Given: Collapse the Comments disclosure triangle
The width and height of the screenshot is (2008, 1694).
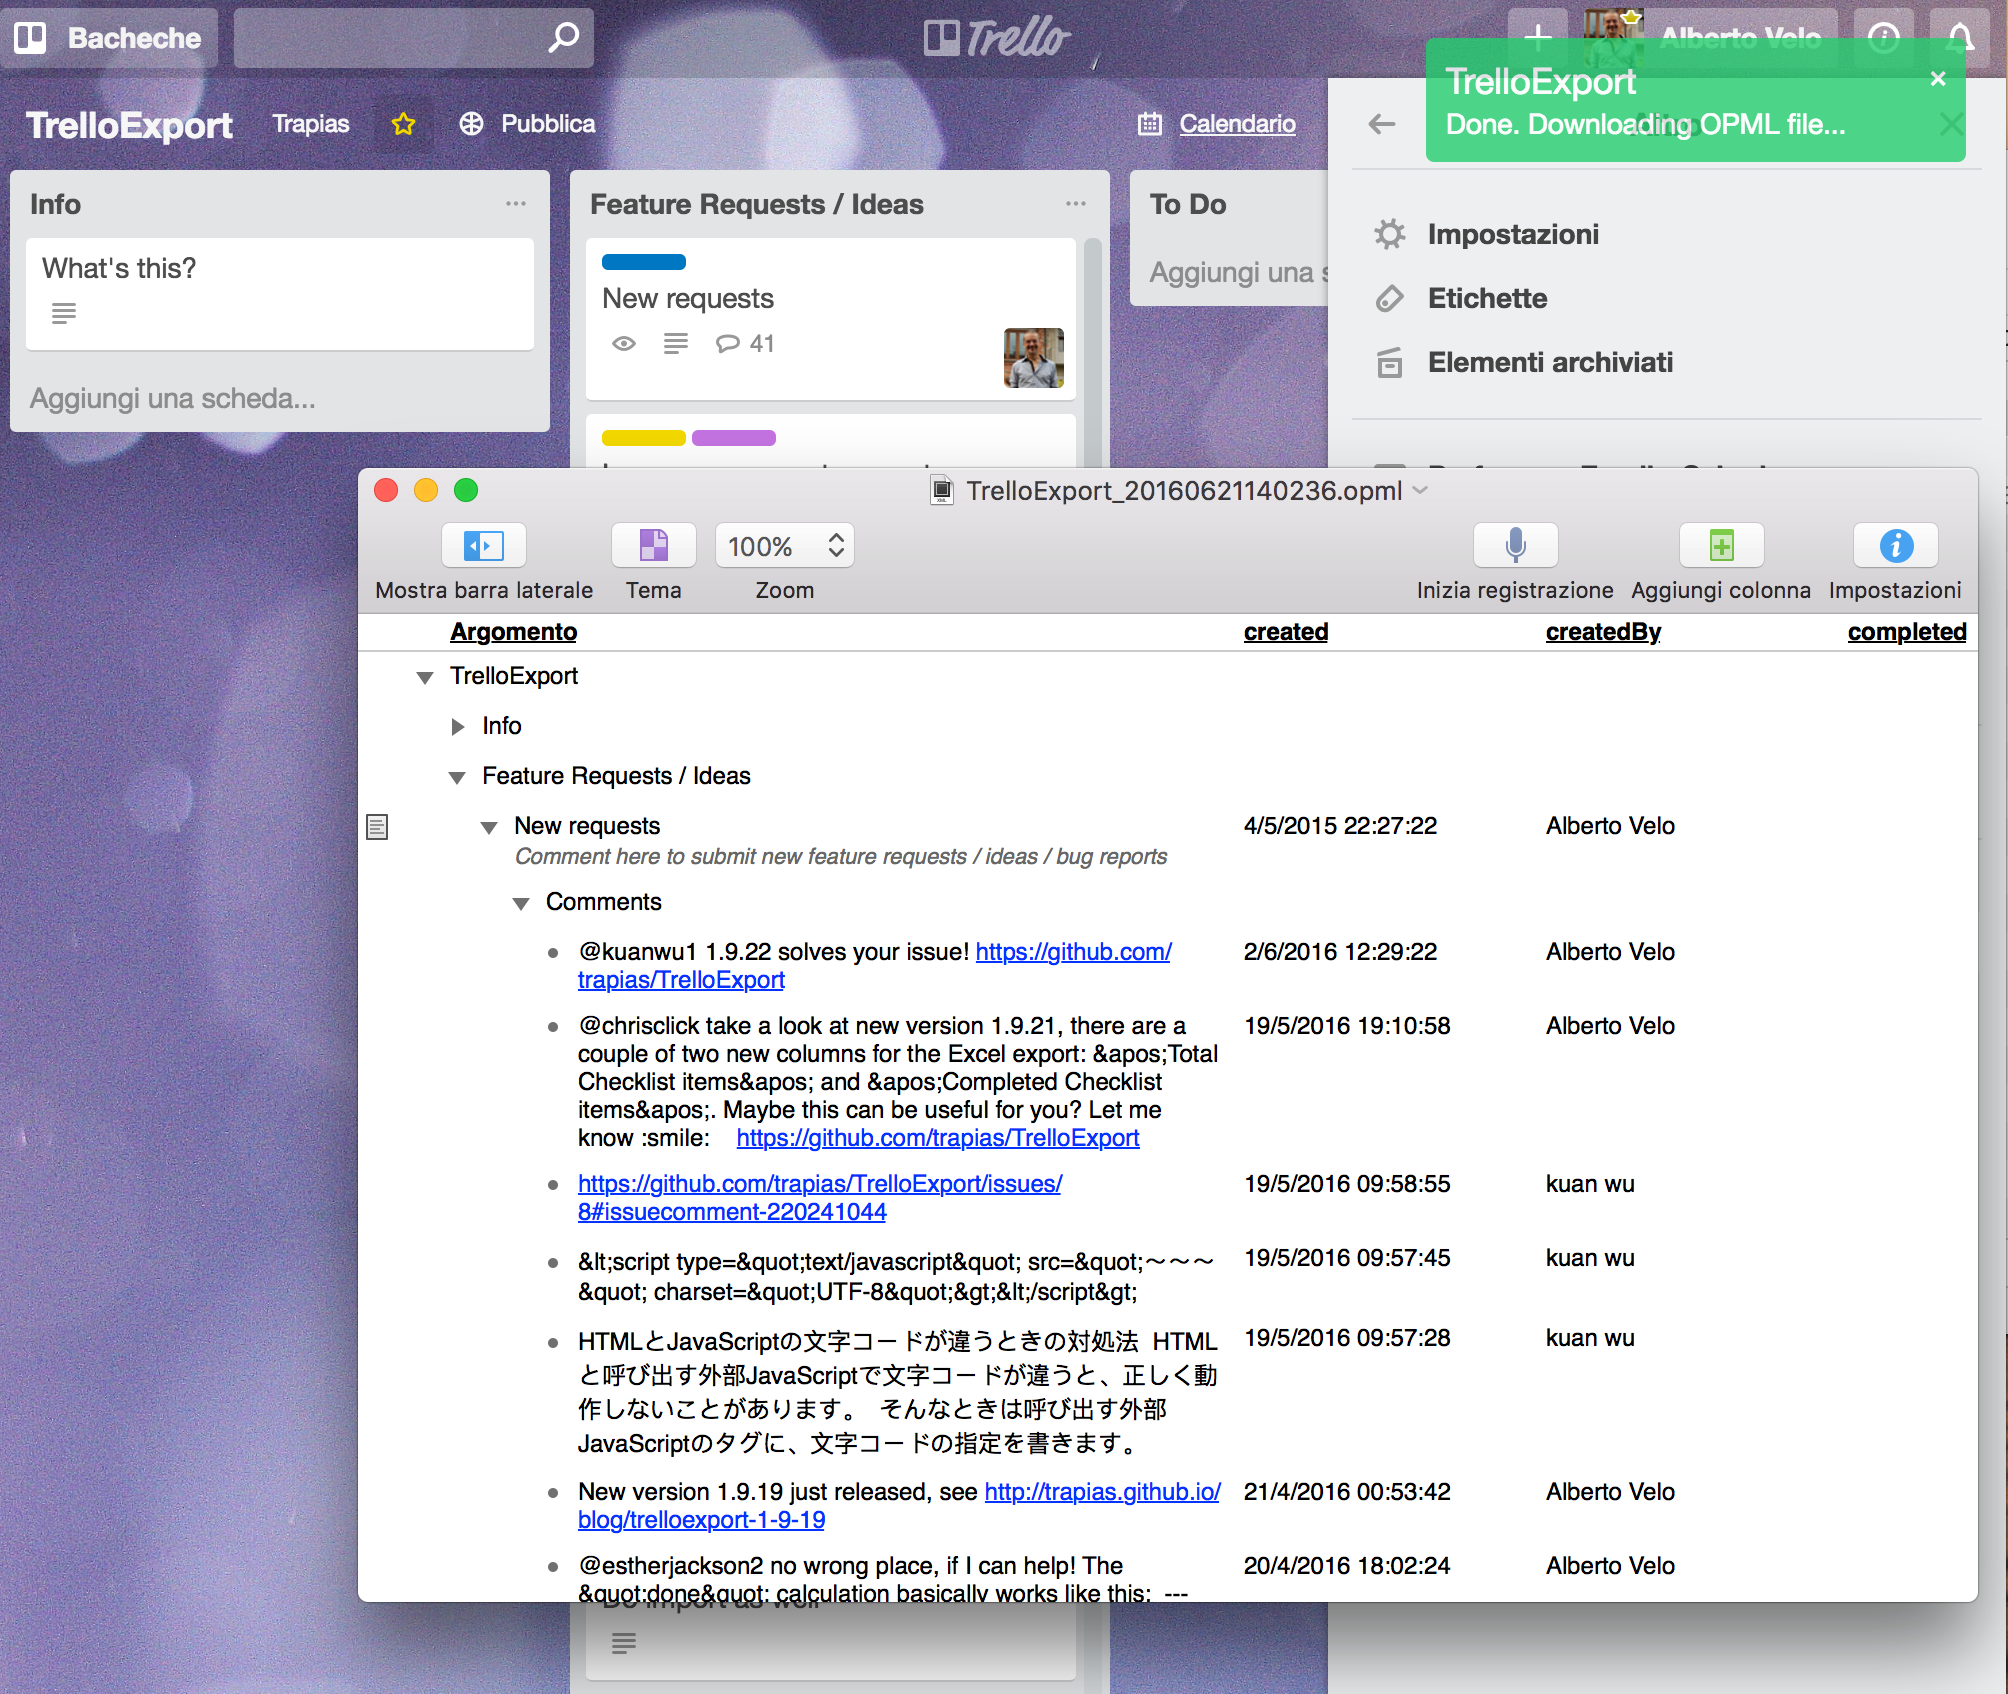Looking at the screenshot, I should [521, 904].
